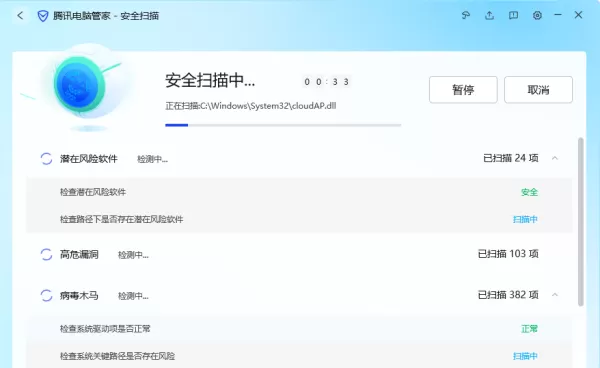Select the 高危漏洞 category title
600x368 pixels.
(x=79, y=254)
